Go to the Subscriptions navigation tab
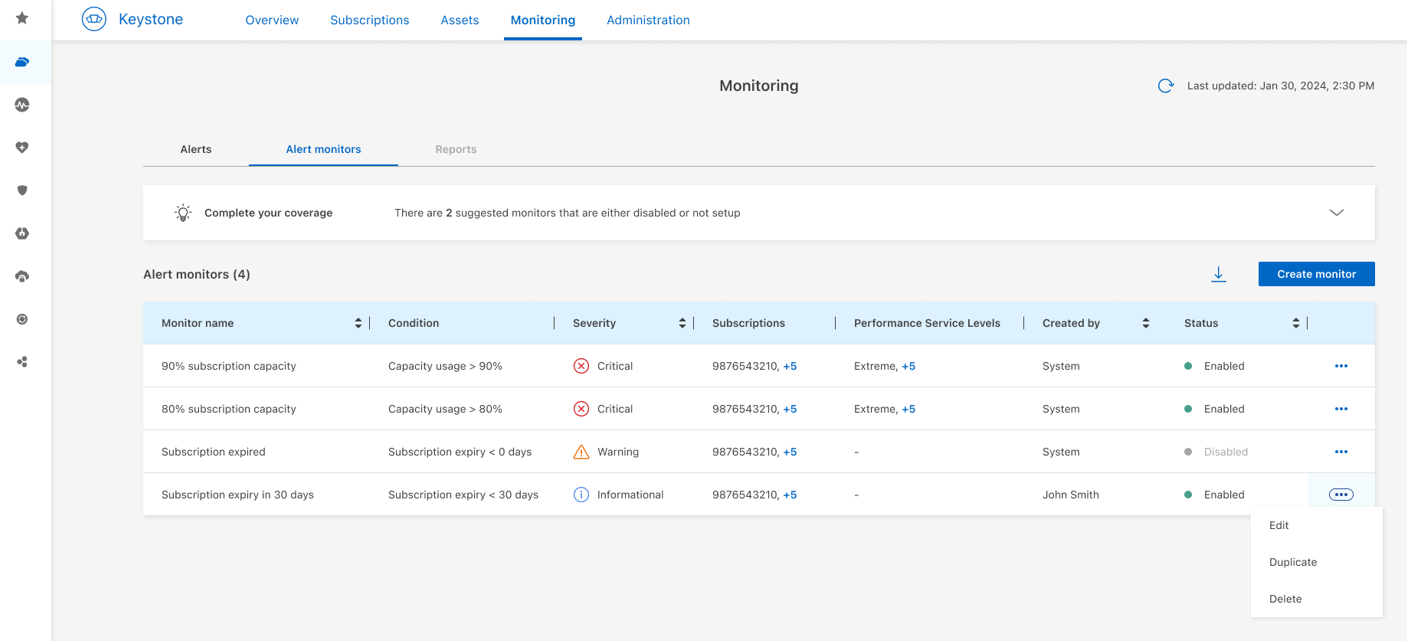 [369, 20]
